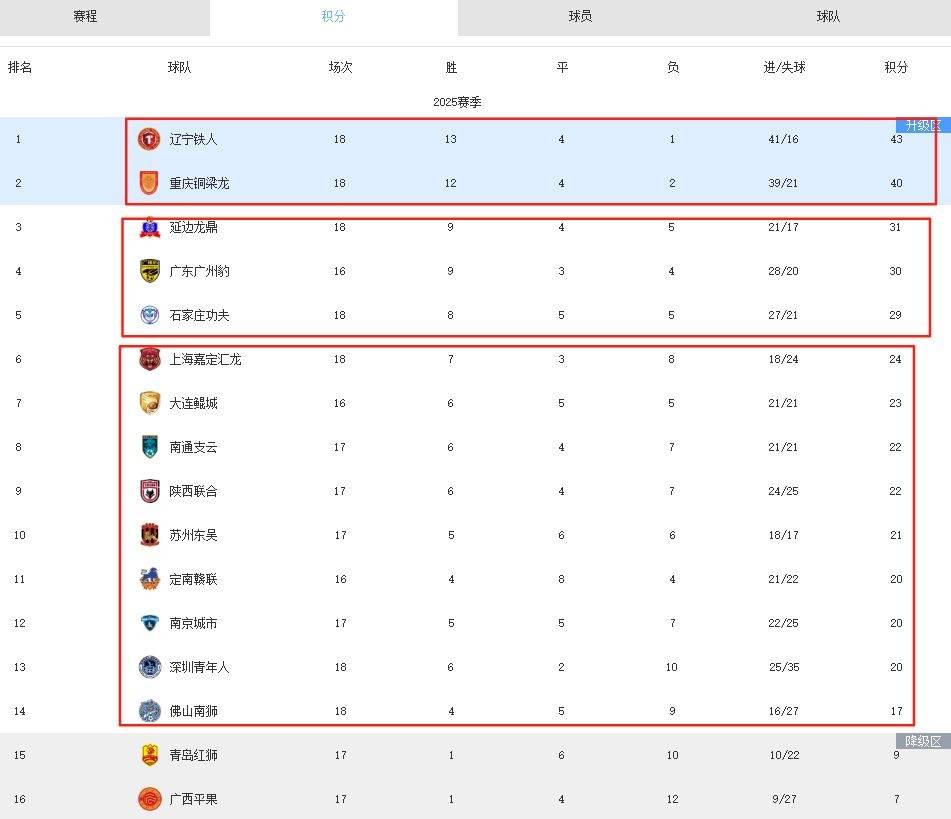
Task: Open the 苏州东吴 team name link
Action: click(193, 535)
